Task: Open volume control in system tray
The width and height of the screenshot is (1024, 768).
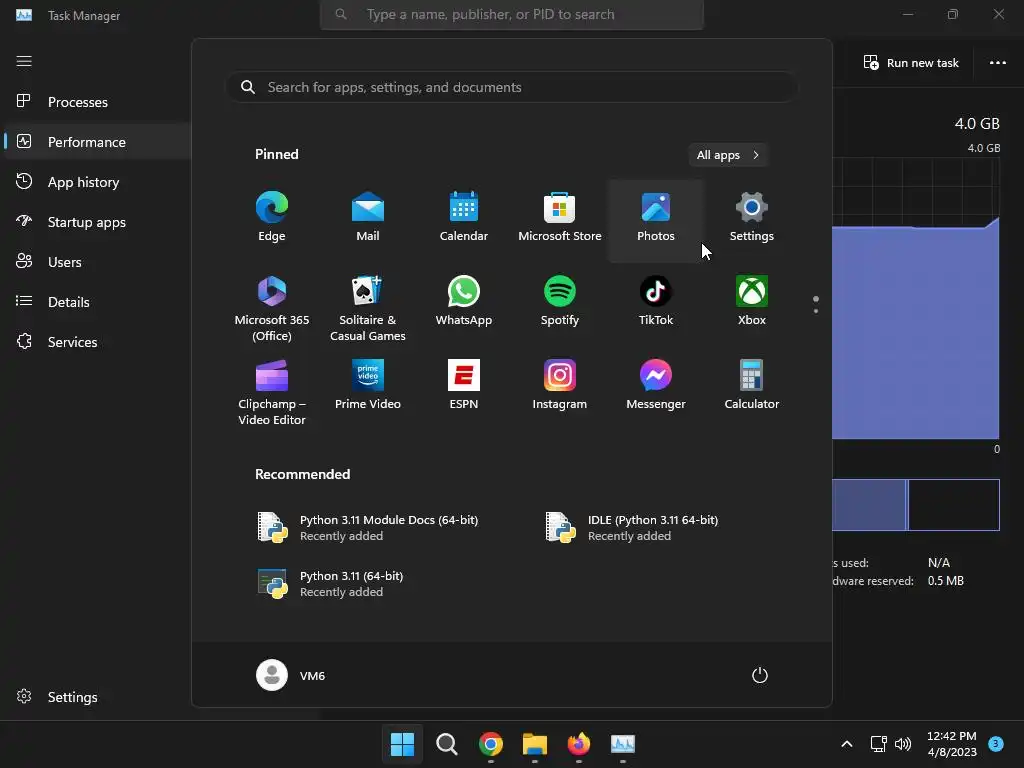Action: [x=903, y=744]
